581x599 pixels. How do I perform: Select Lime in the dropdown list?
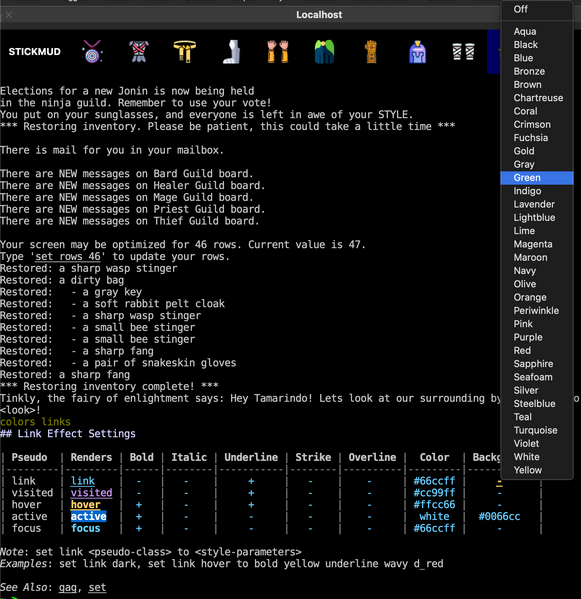click(x=537, y=231)
